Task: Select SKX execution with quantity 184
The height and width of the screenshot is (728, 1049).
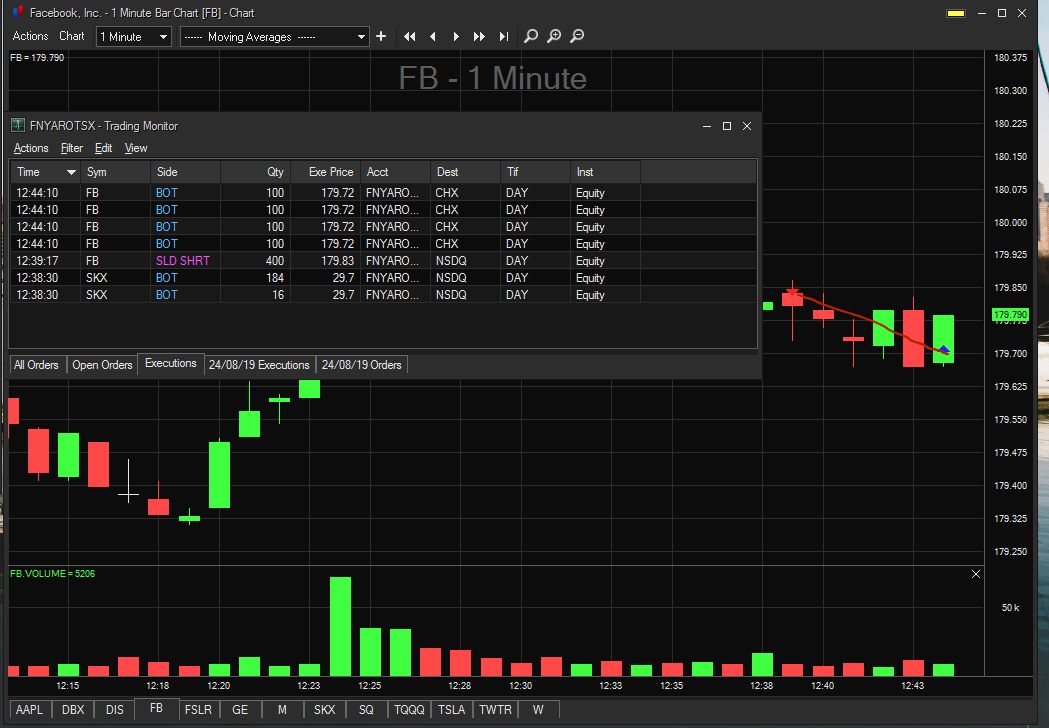Action: click(x=383, y=278)
